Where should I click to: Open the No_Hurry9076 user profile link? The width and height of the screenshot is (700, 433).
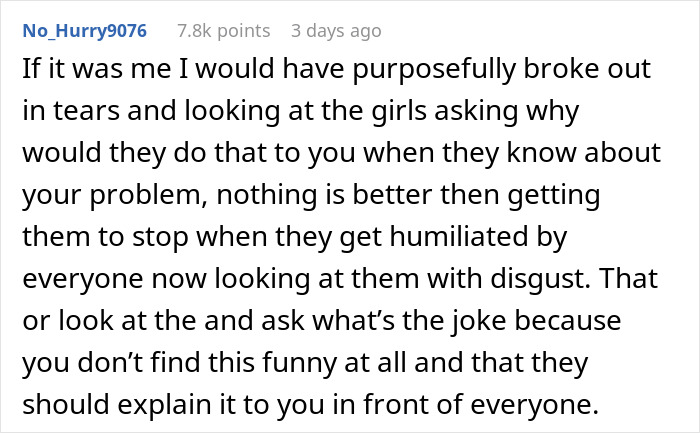[83, 31]
